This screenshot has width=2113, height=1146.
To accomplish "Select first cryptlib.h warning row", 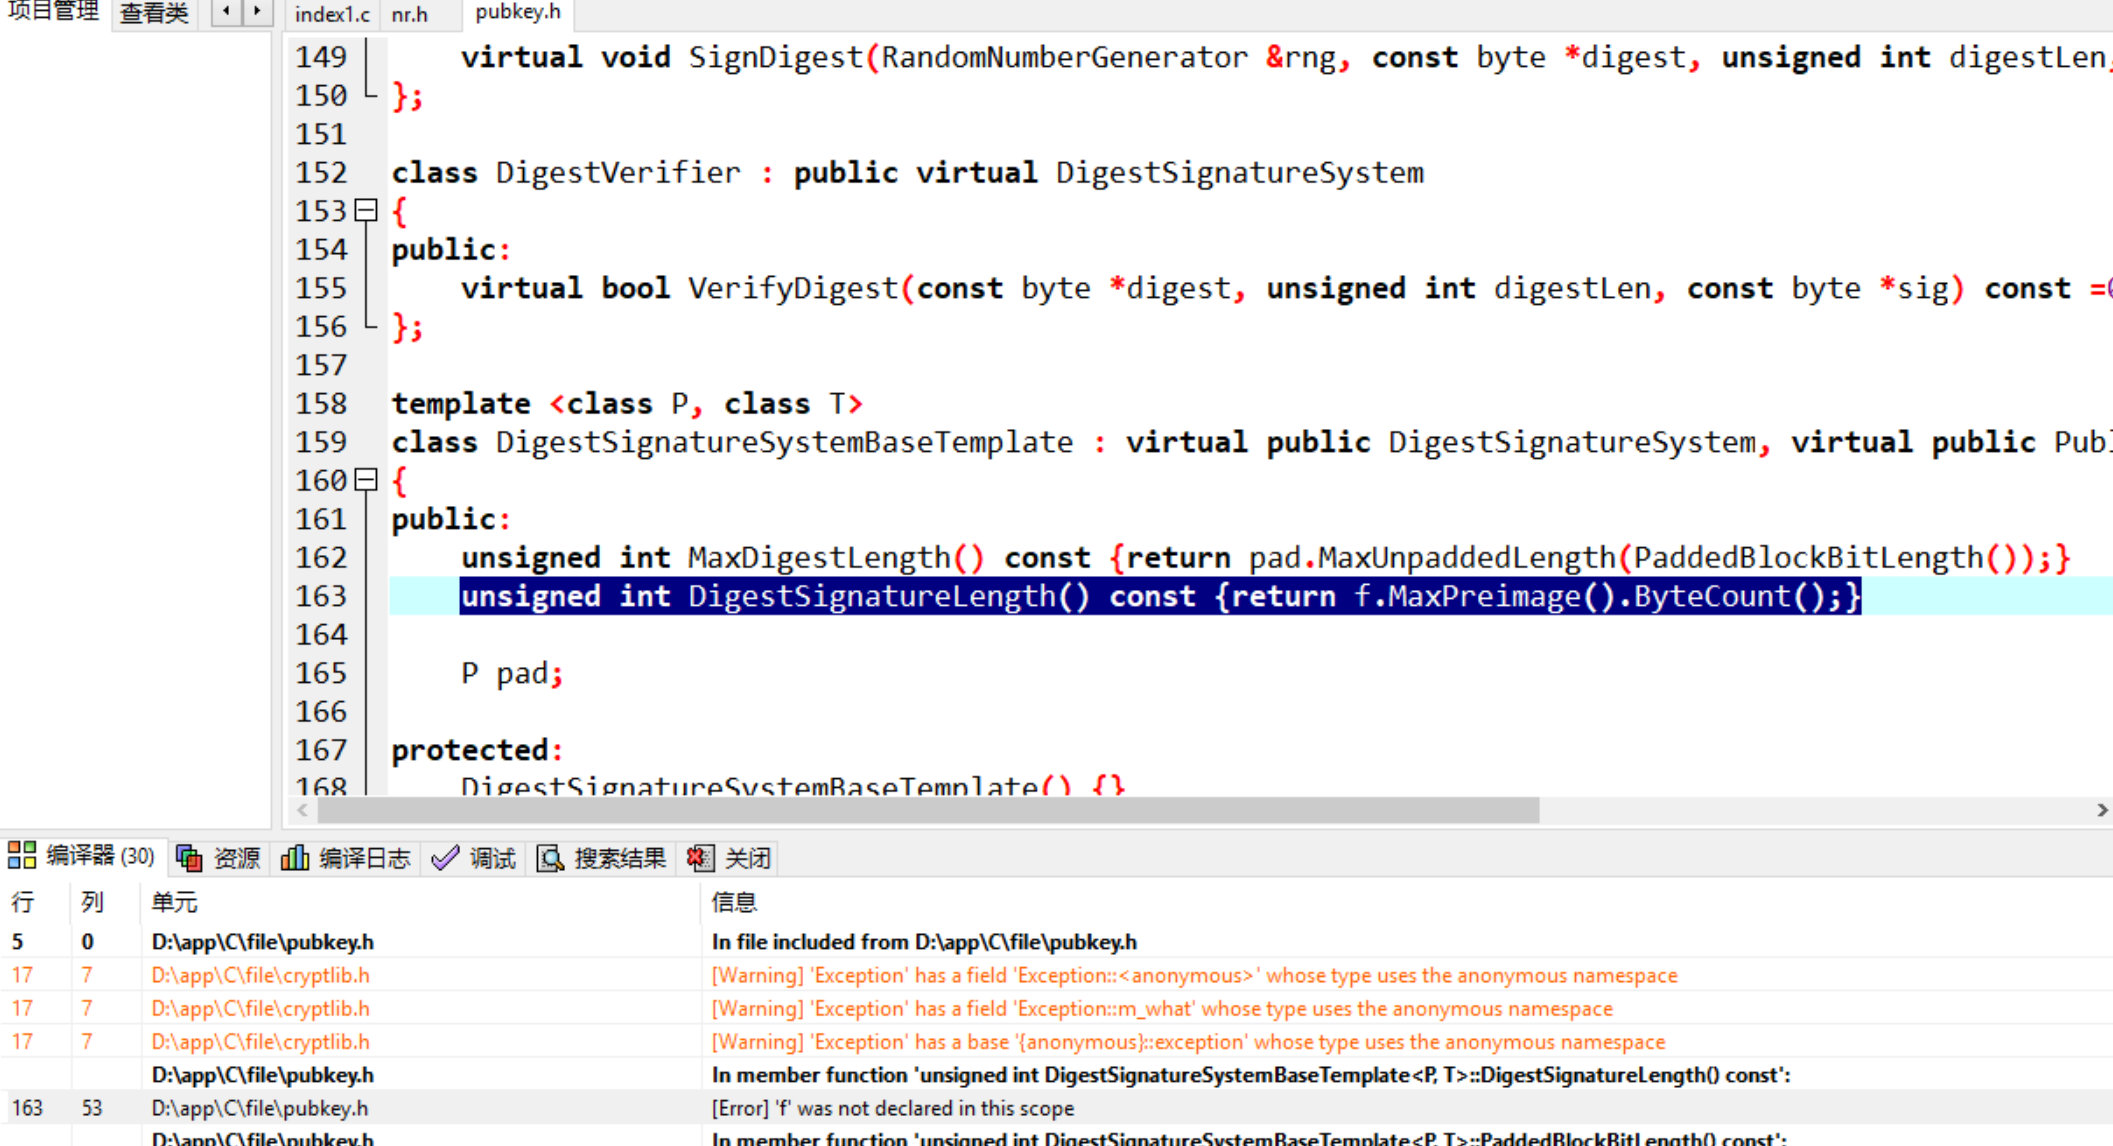I will click(x=1193, y=975).
